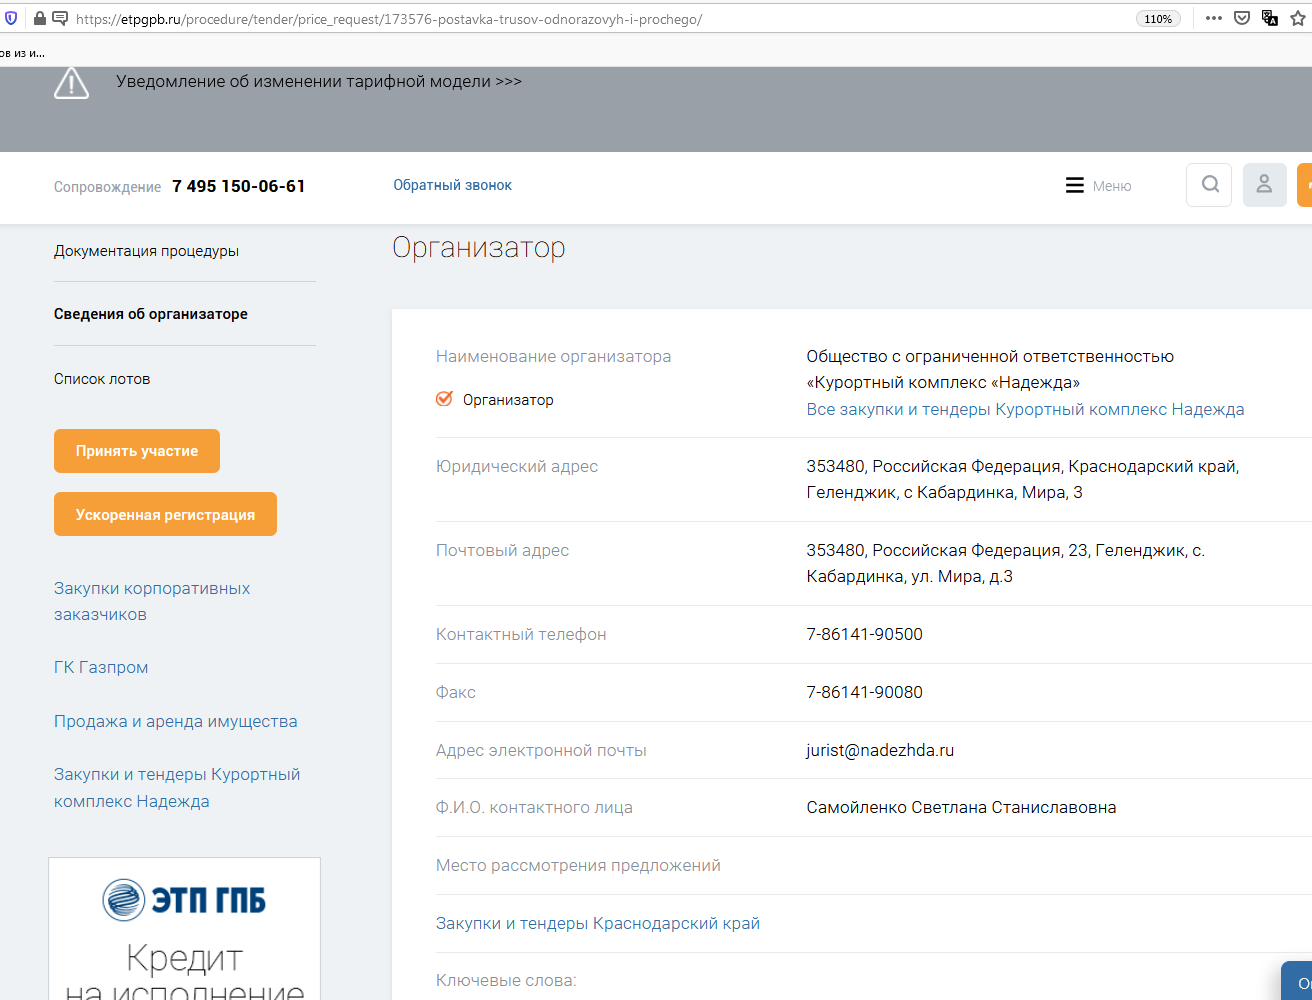
Task: Save page to Pocket icon
Action: pos(1242,18)
